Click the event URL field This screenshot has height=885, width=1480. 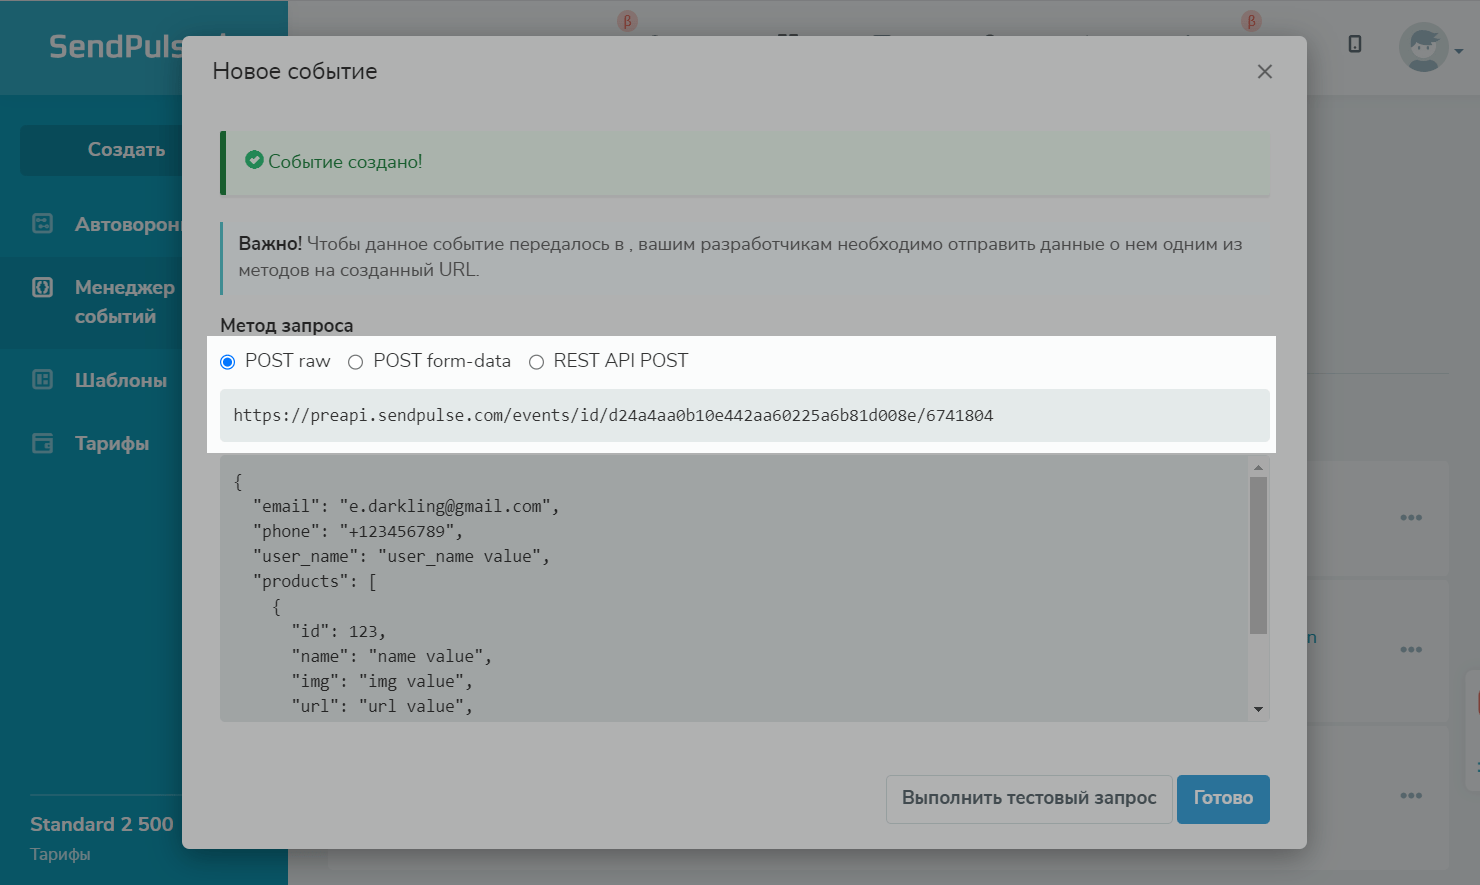[x=744, y=416]
